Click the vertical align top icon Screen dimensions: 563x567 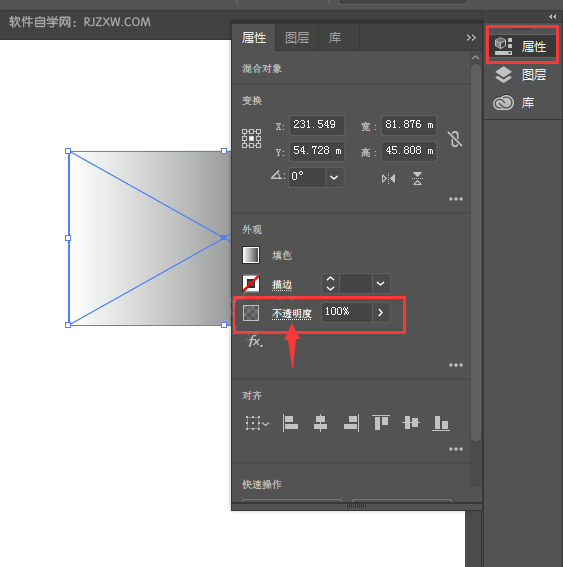pyautogui.click(x=381, y=423)
